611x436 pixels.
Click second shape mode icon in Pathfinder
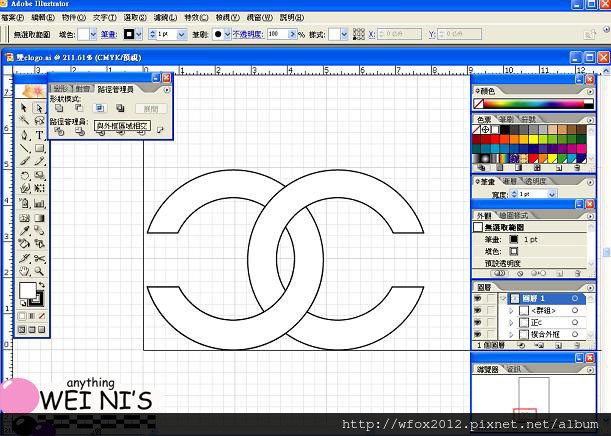[79, 108]
